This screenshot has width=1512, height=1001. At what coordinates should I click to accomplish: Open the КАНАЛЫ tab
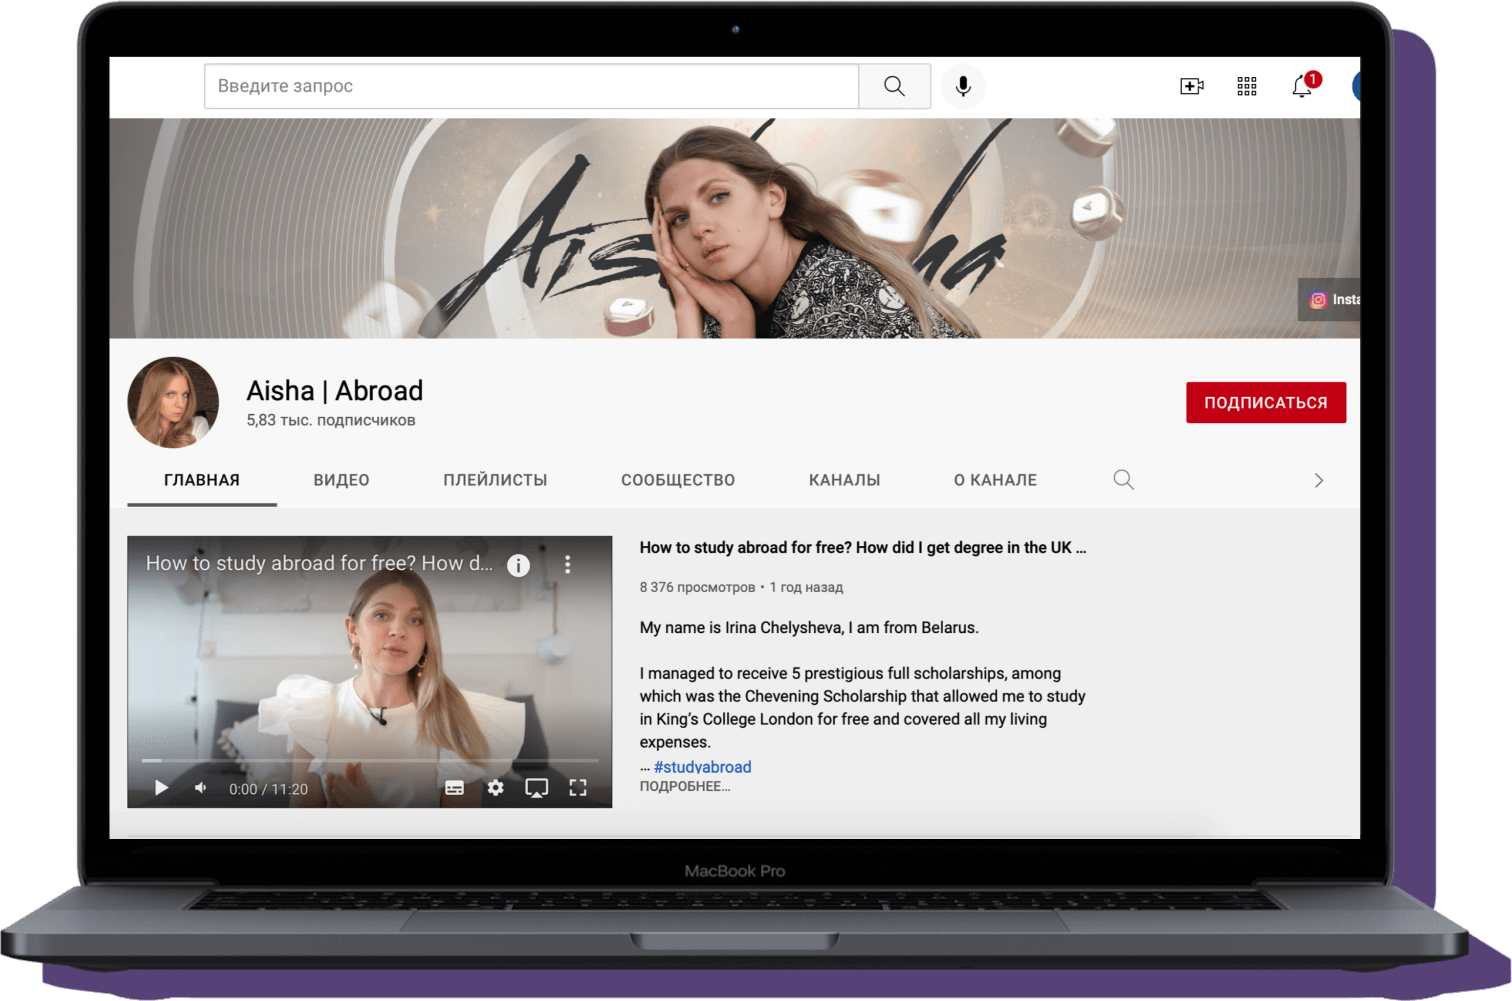click(x=845, y=480)
